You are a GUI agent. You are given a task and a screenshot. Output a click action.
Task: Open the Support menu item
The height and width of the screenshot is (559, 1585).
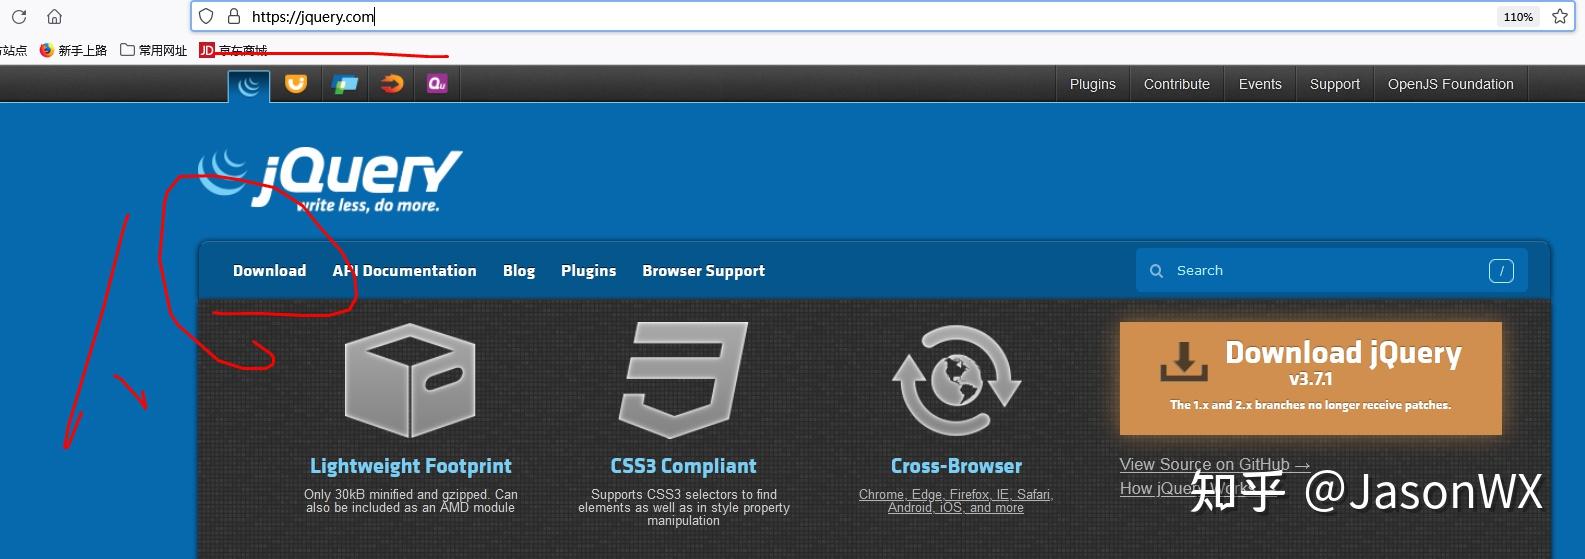pos(1335,84)
